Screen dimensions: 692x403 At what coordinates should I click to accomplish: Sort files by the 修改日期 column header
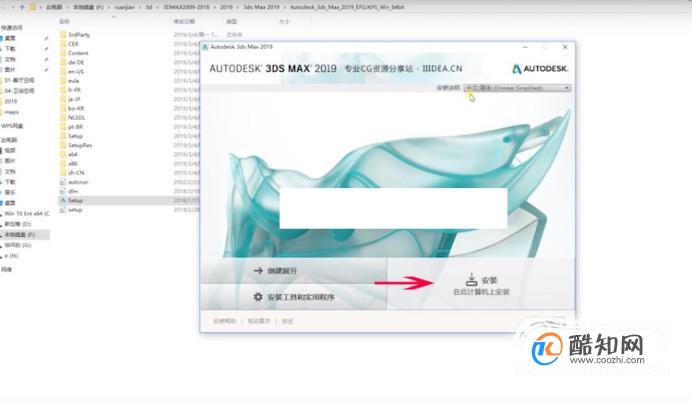coord(184,21)
